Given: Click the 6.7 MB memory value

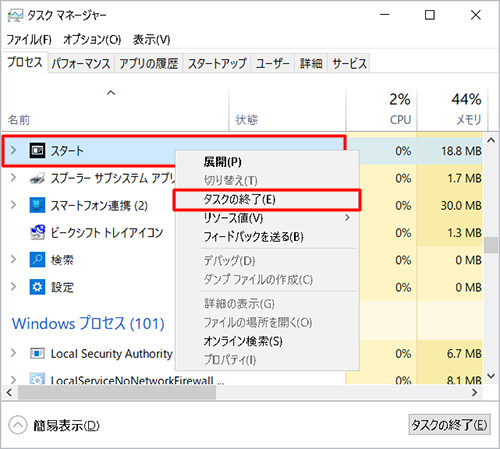Looking at the screenshot, I should click(x=464, y=353).
